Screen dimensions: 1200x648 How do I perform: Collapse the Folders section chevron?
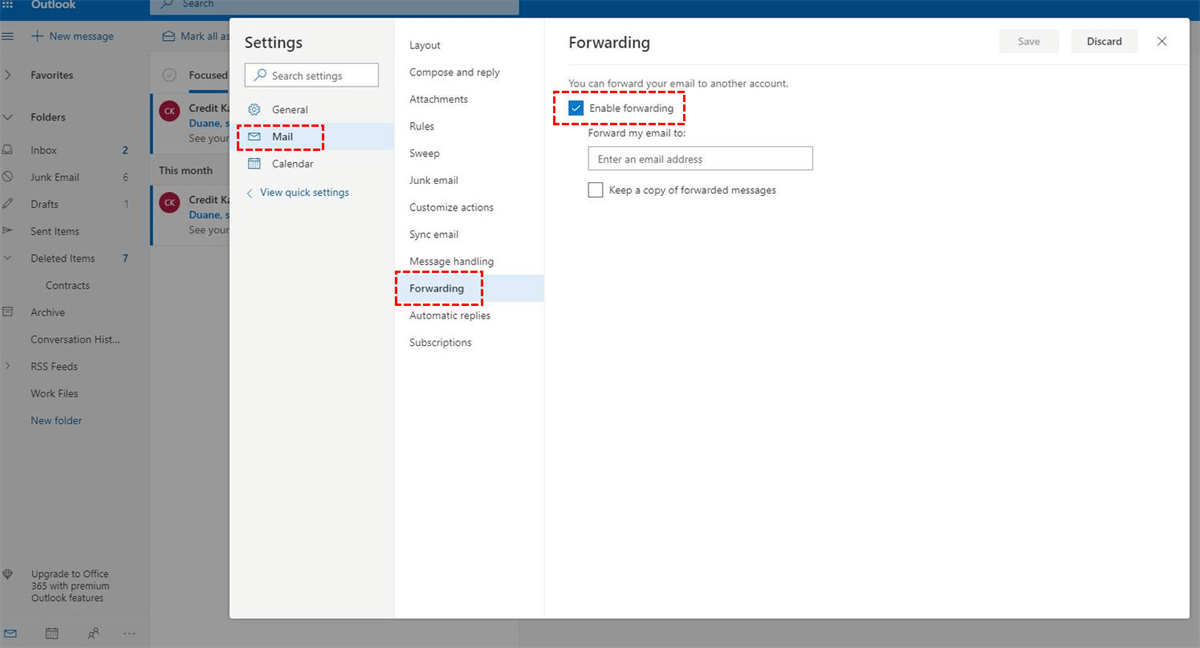(8, 117)
